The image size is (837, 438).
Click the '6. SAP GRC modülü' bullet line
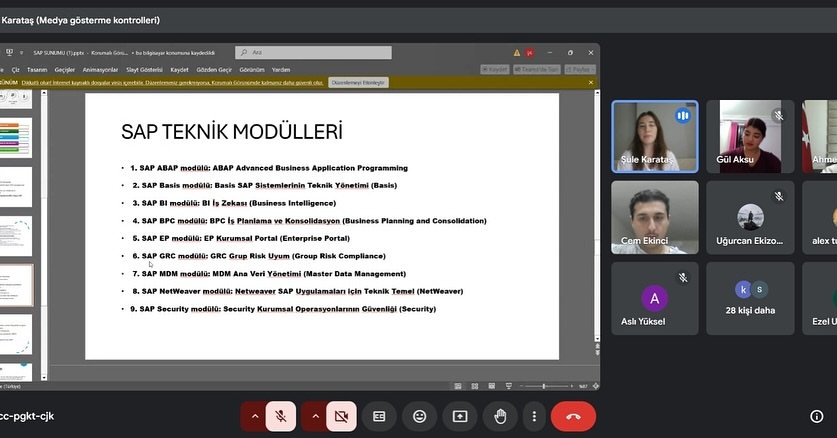coord(259,256)
